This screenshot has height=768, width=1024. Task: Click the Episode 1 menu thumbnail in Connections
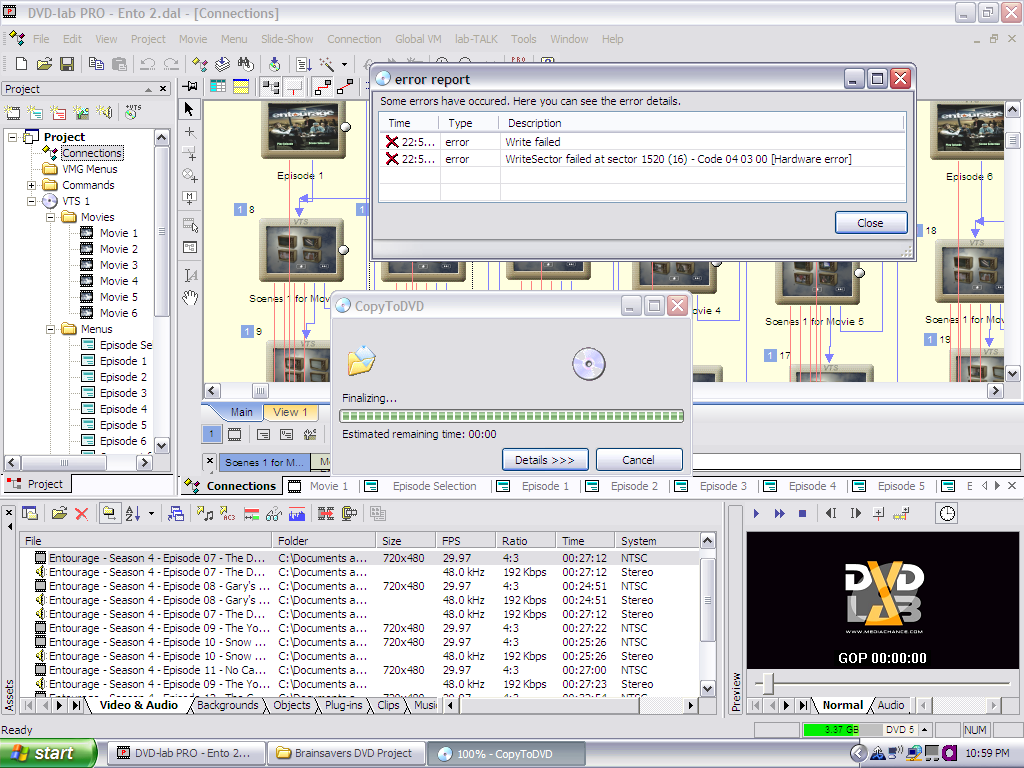(303, 129)
